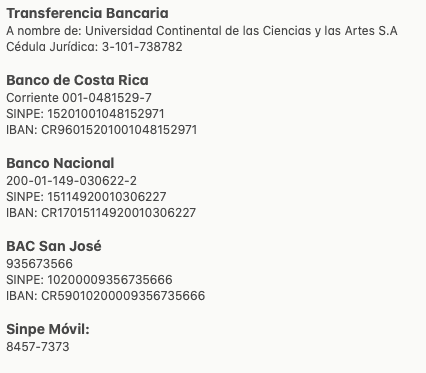Click the SINPE number 15114920010306227
The image size is (426, 373).
(x=107, y=197)
